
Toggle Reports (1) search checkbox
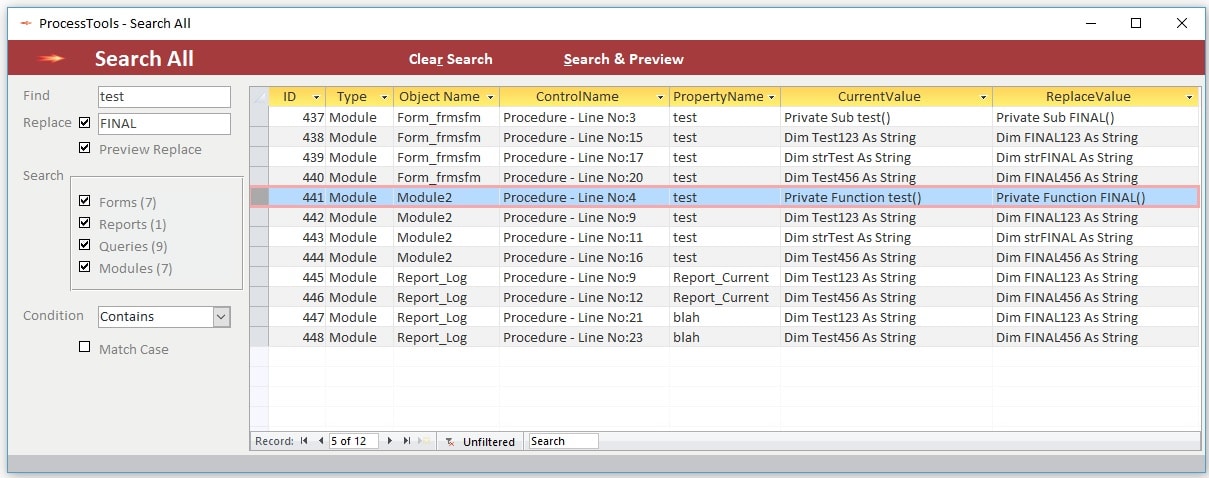point(84,223)
